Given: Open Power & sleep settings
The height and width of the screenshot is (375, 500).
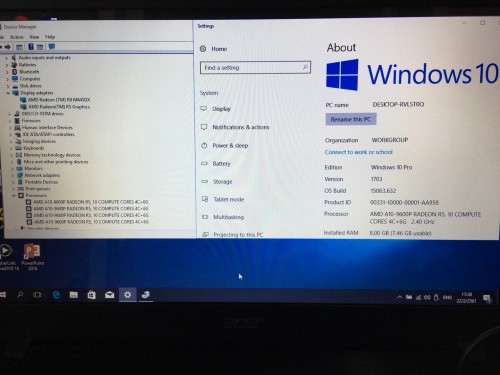Looking at the screenshot, I should point(230,146).
